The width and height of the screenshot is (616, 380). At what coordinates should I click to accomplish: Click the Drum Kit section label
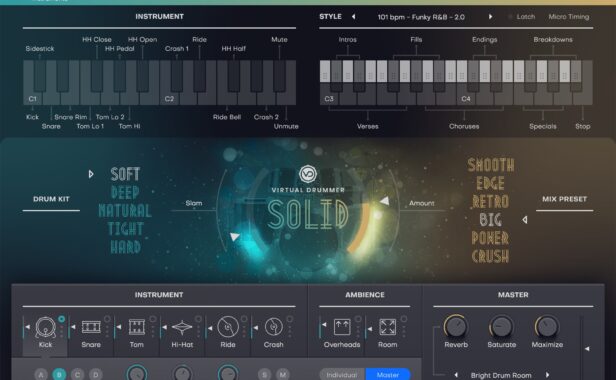tap(51, 199)
